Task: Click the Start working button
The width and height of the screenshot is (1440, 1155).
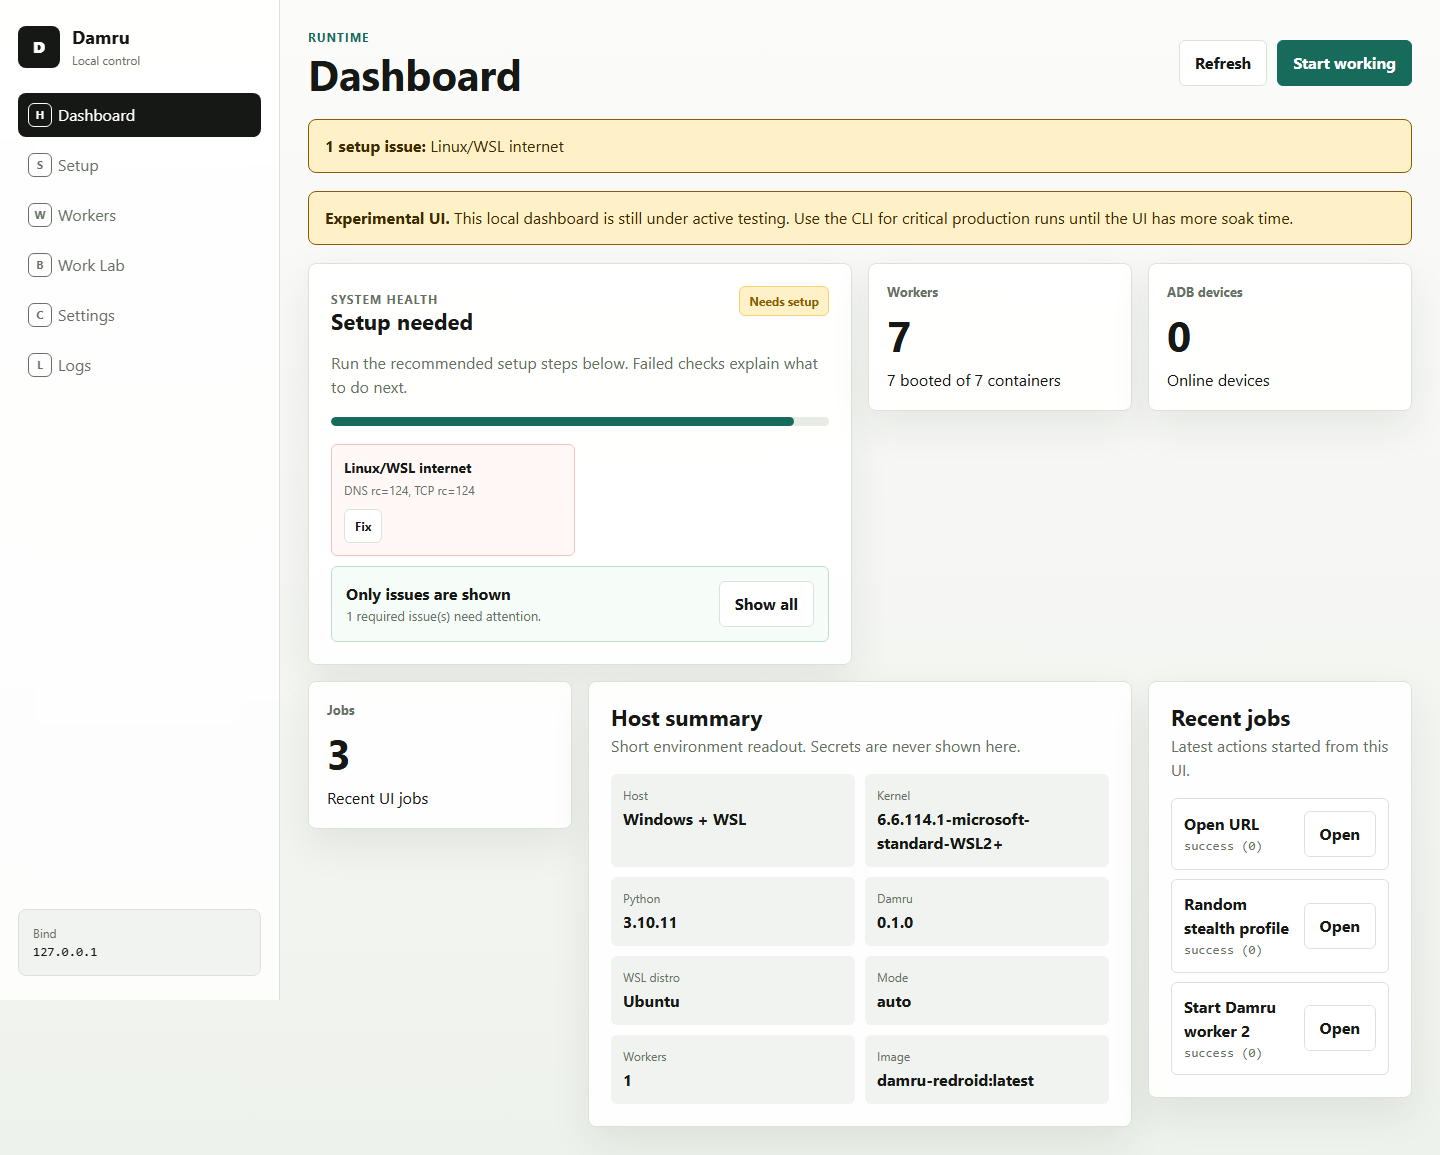Action: pyautogui.click(x=1344, y=63)
